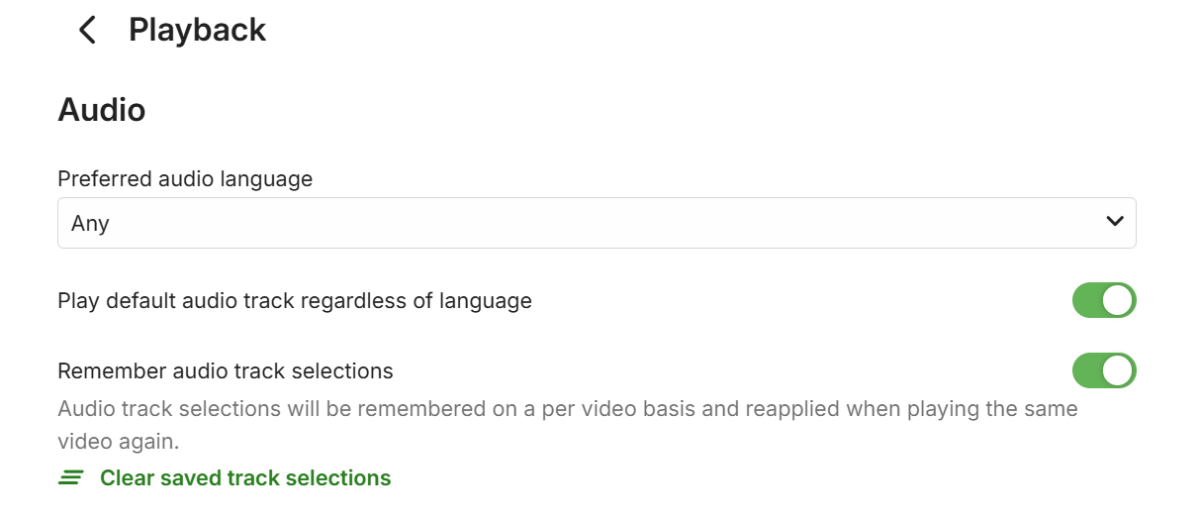
Task: Click the white knob of the Play default toggle
Action: click(x=1119, y=300)
